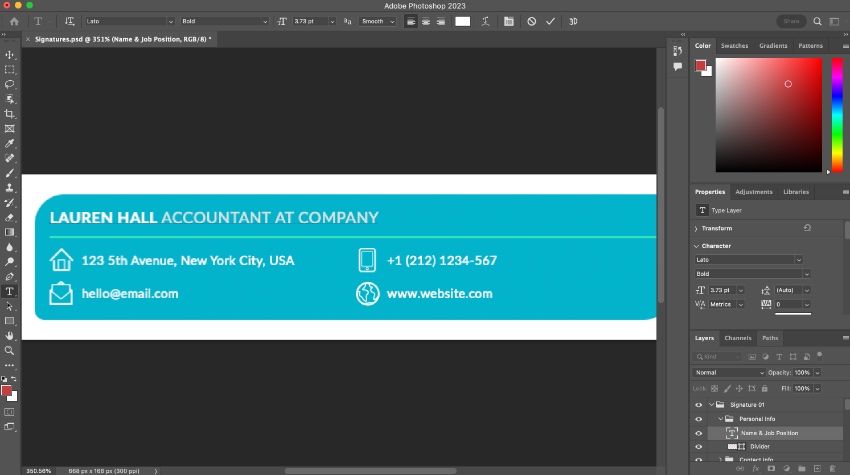Hide the Name & Job Position layer
The image size is (850, 475).
point(698,433)
